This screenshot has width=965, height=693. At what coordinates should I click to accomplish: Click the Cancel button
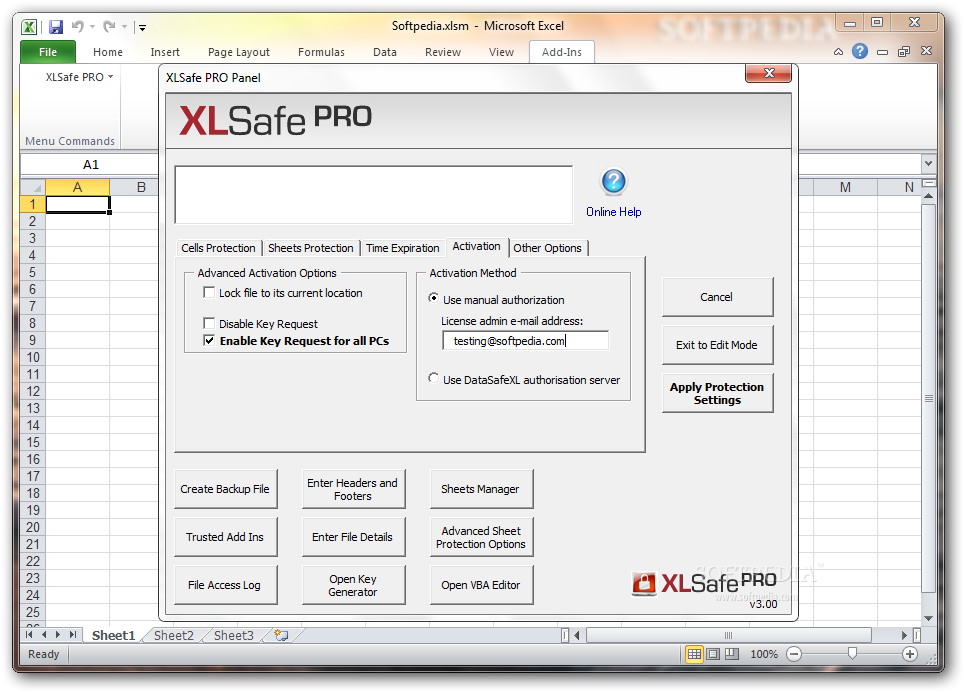pos(717,297)
